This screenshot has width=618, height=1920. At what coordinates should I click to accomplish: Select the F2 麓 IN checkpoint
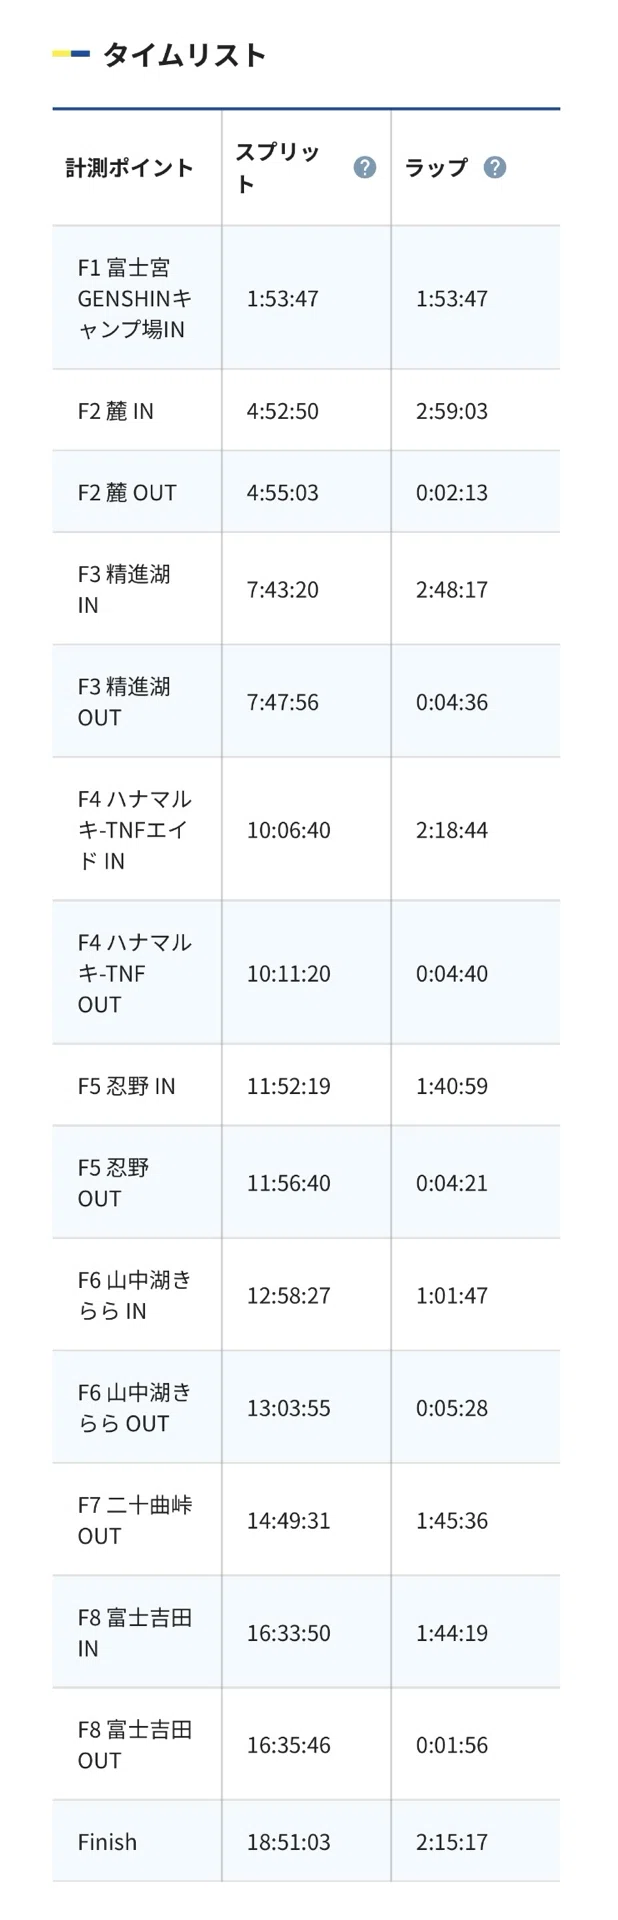pos(116,411)
